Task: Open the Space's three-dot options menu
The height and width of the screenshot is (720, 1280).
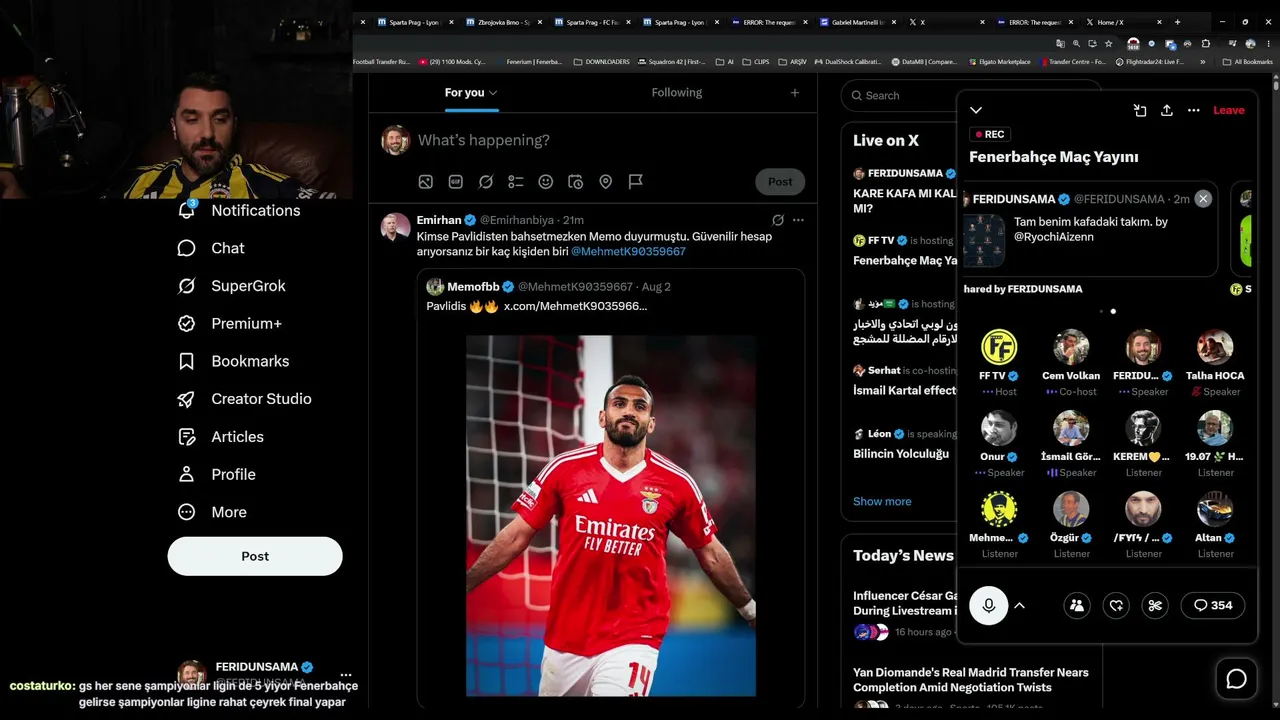Action: click(x=1194, y=111)
